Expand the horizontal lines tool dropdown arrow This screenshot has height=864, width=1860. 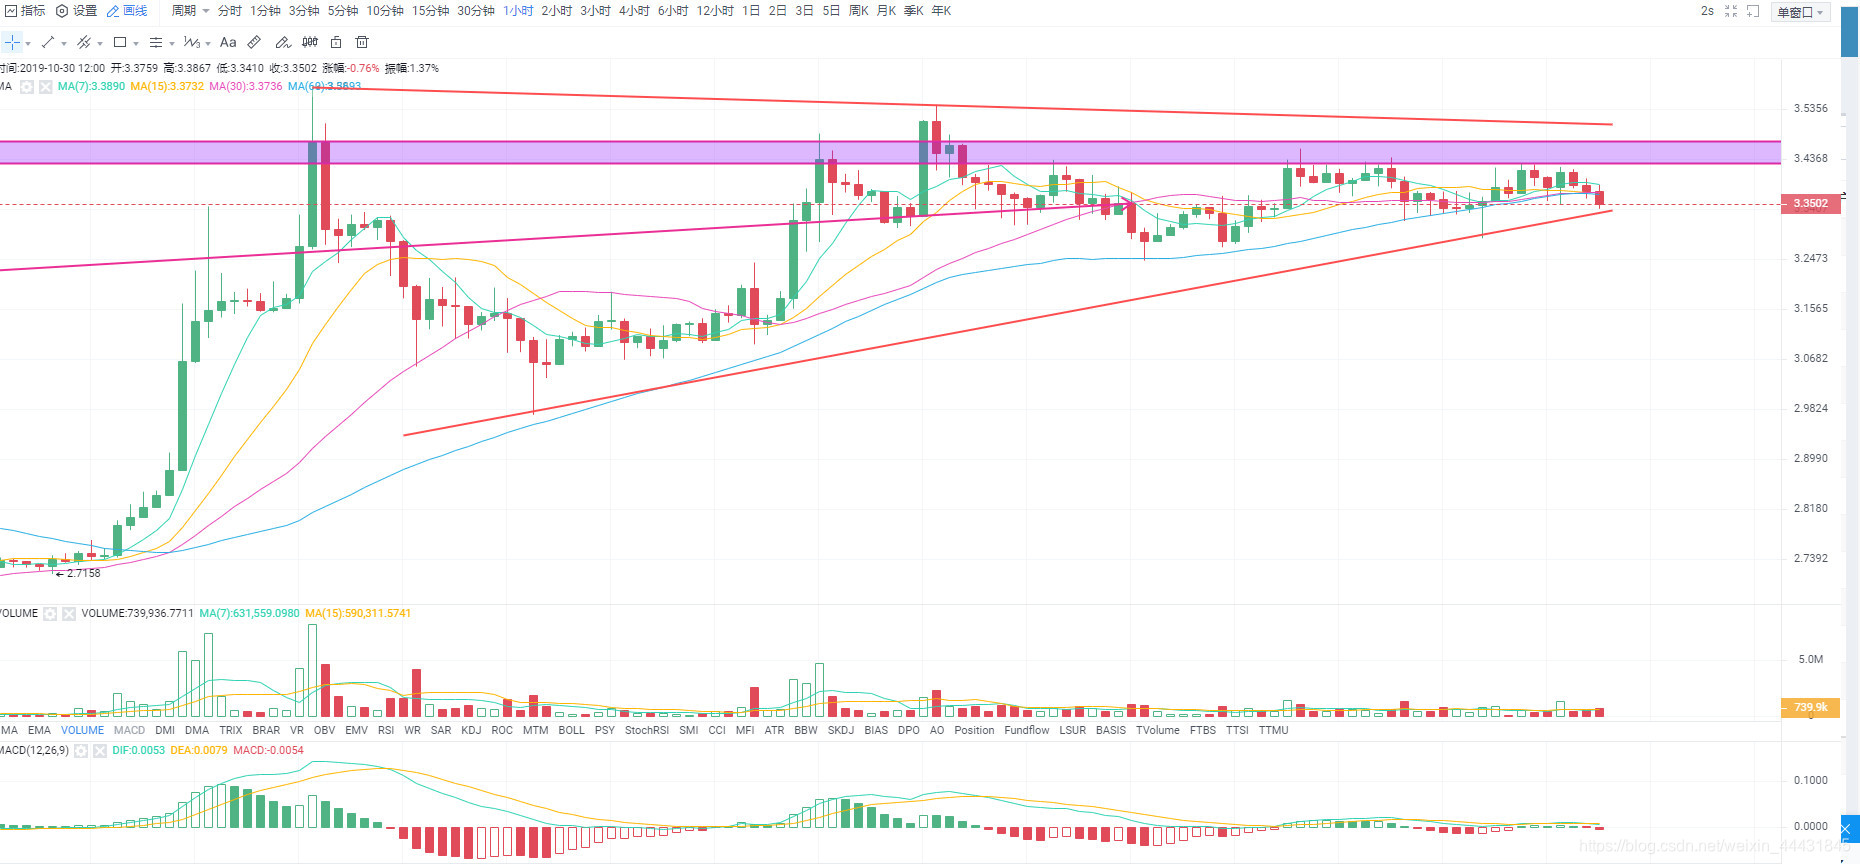click(x=172, y=43)
